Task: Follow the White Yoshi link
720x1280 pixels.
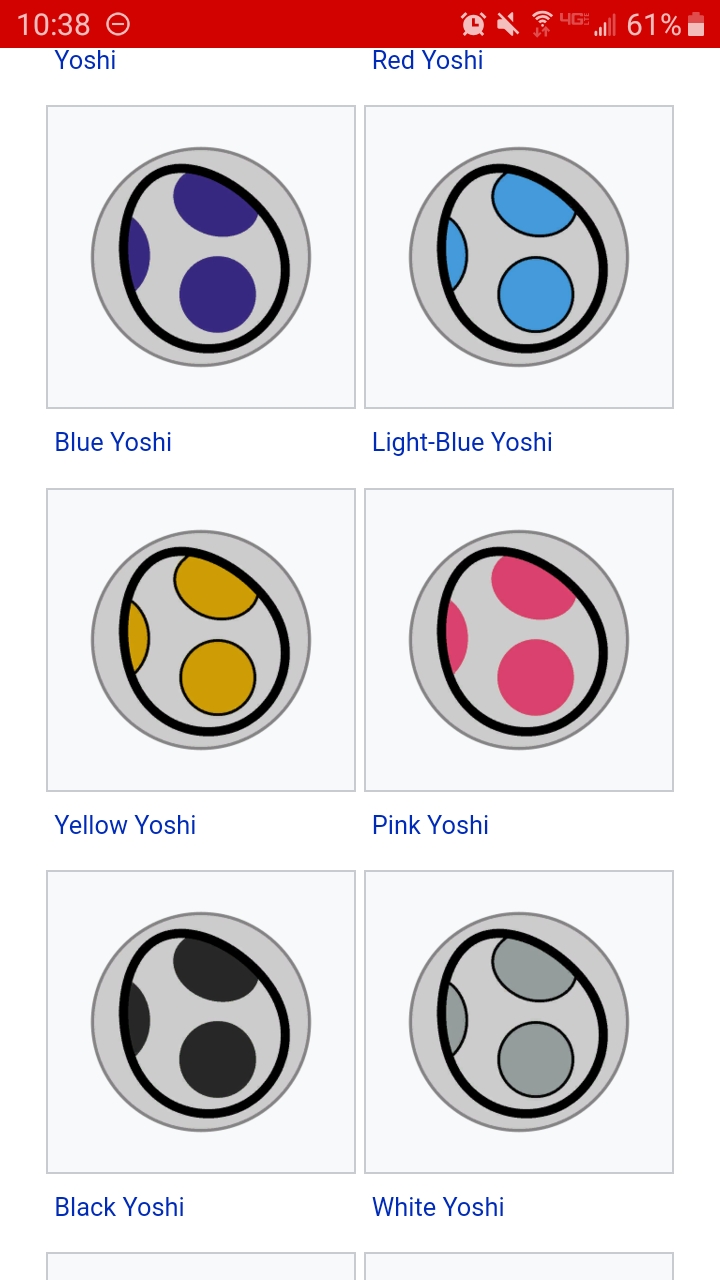Action: click(438, 1207)
